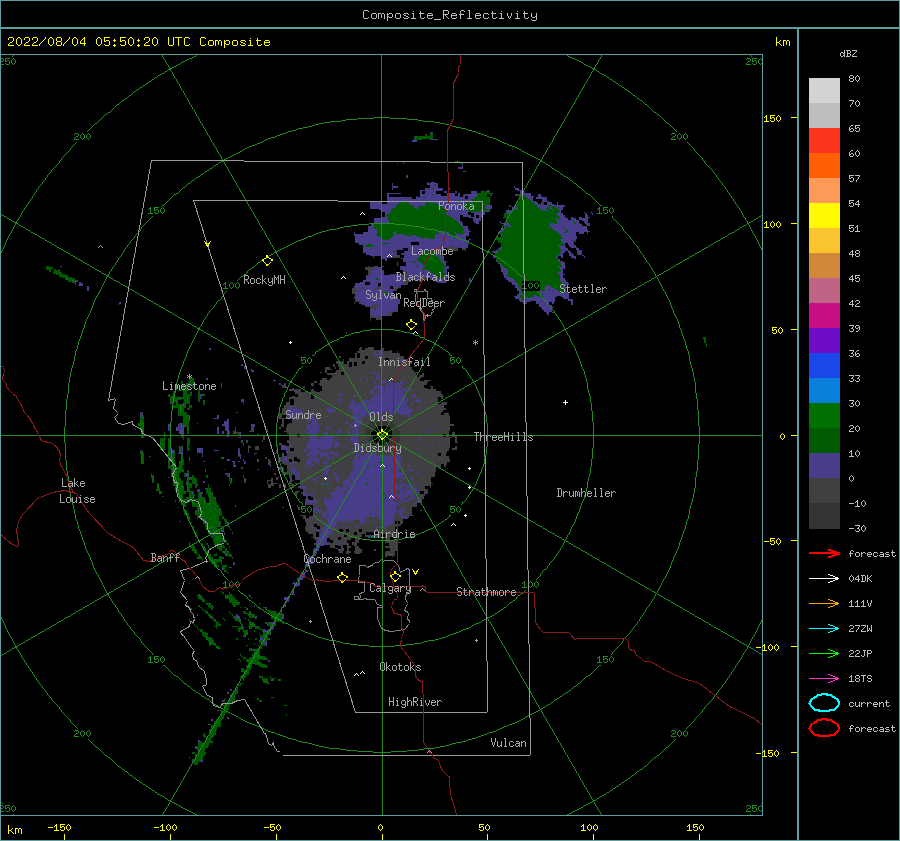Click the Cochrane city label
The height and width of the screenshot is (841, 900).
(327, 559)
